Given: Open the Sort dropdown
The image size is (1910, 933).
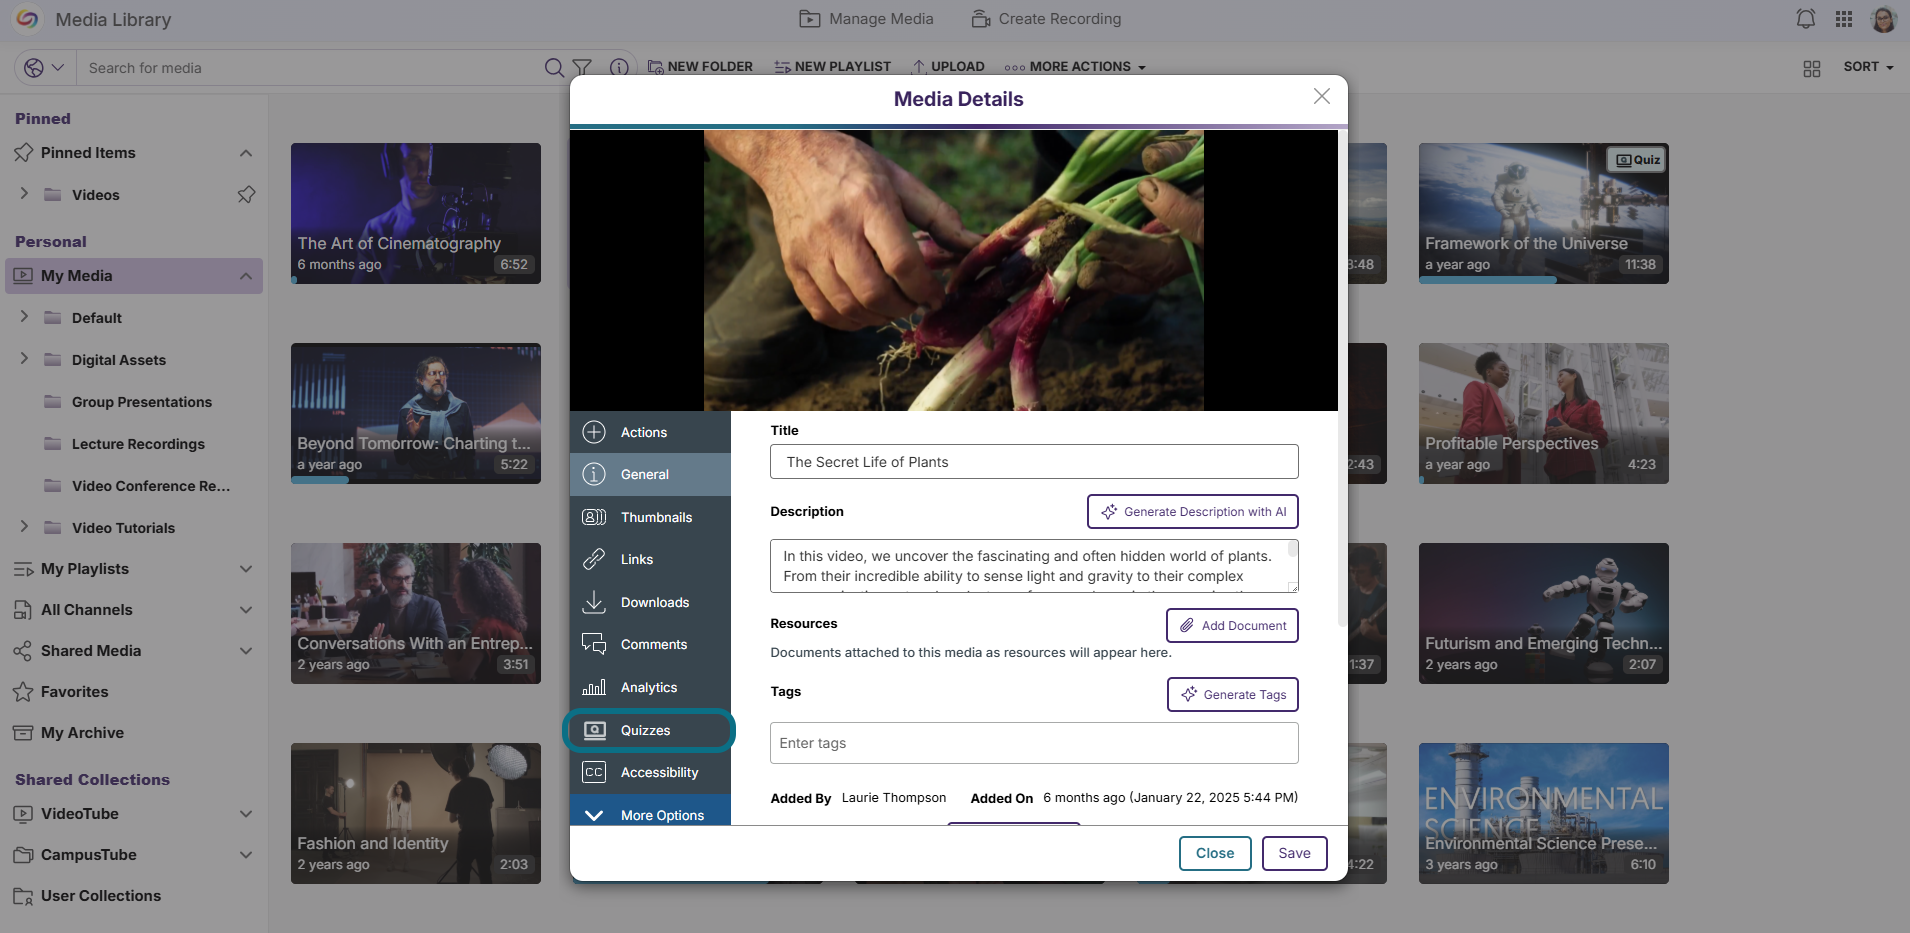Looking at the screenshot, I should (1868, 67).
